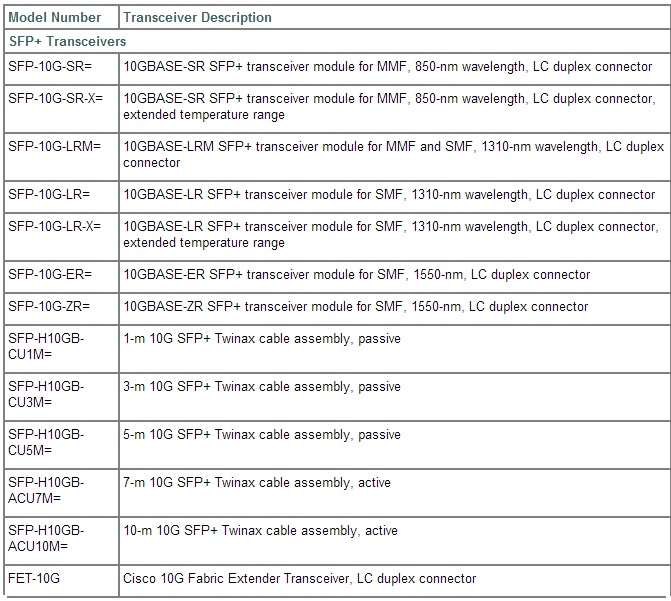Viewport: 671px width, 601px height.
Task: Select the 3-m Twinax passive cable description
Action: pos(262,387)
